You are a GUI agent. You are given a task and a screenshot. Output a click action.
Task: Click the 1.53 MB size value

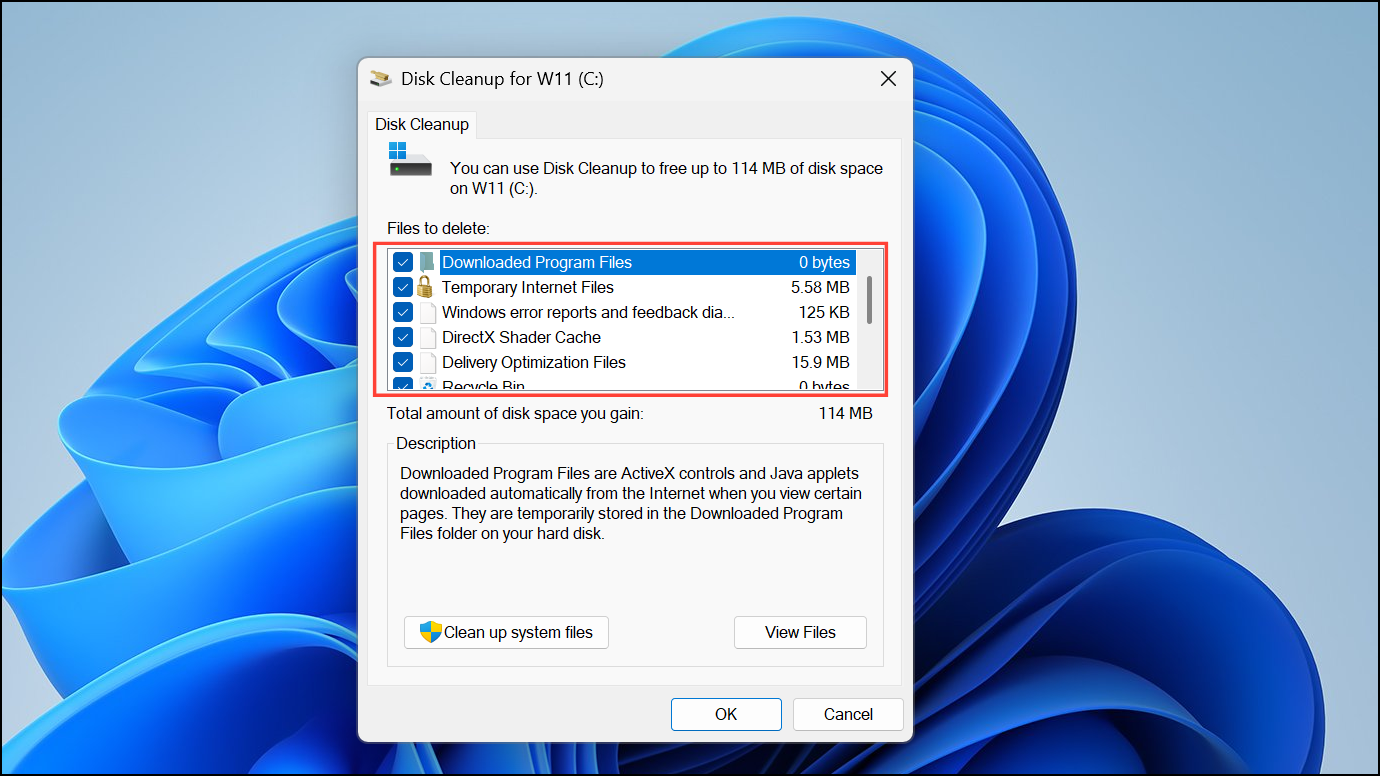pos(820,337)
